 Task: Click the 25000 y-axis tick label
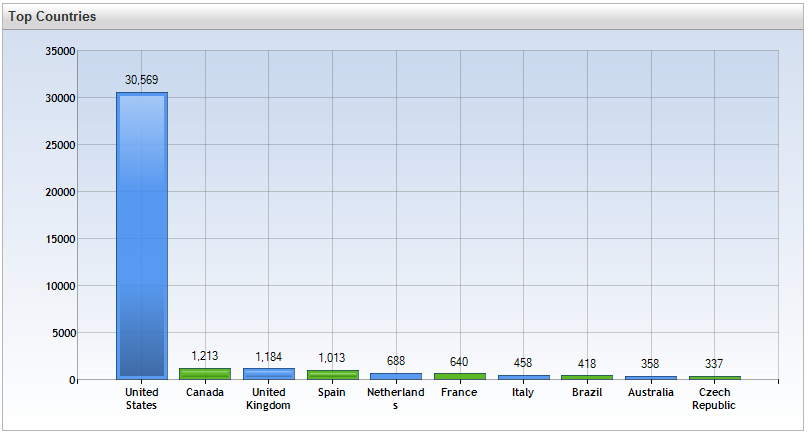click(60, 145)
